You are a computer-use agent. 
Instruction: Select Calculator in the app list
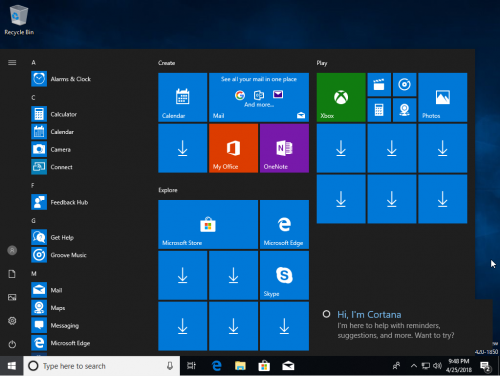(64, 114)
